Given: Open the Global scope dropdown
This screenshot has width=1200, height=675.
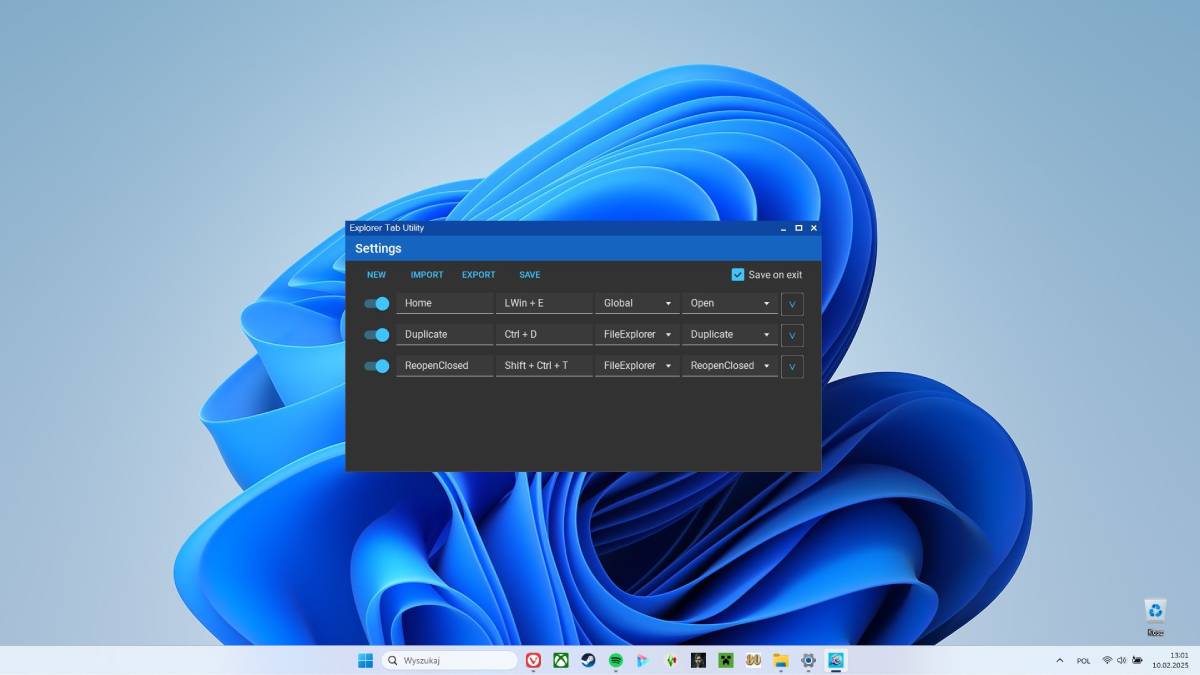Looking at the screenshot, I should [637, 304].
